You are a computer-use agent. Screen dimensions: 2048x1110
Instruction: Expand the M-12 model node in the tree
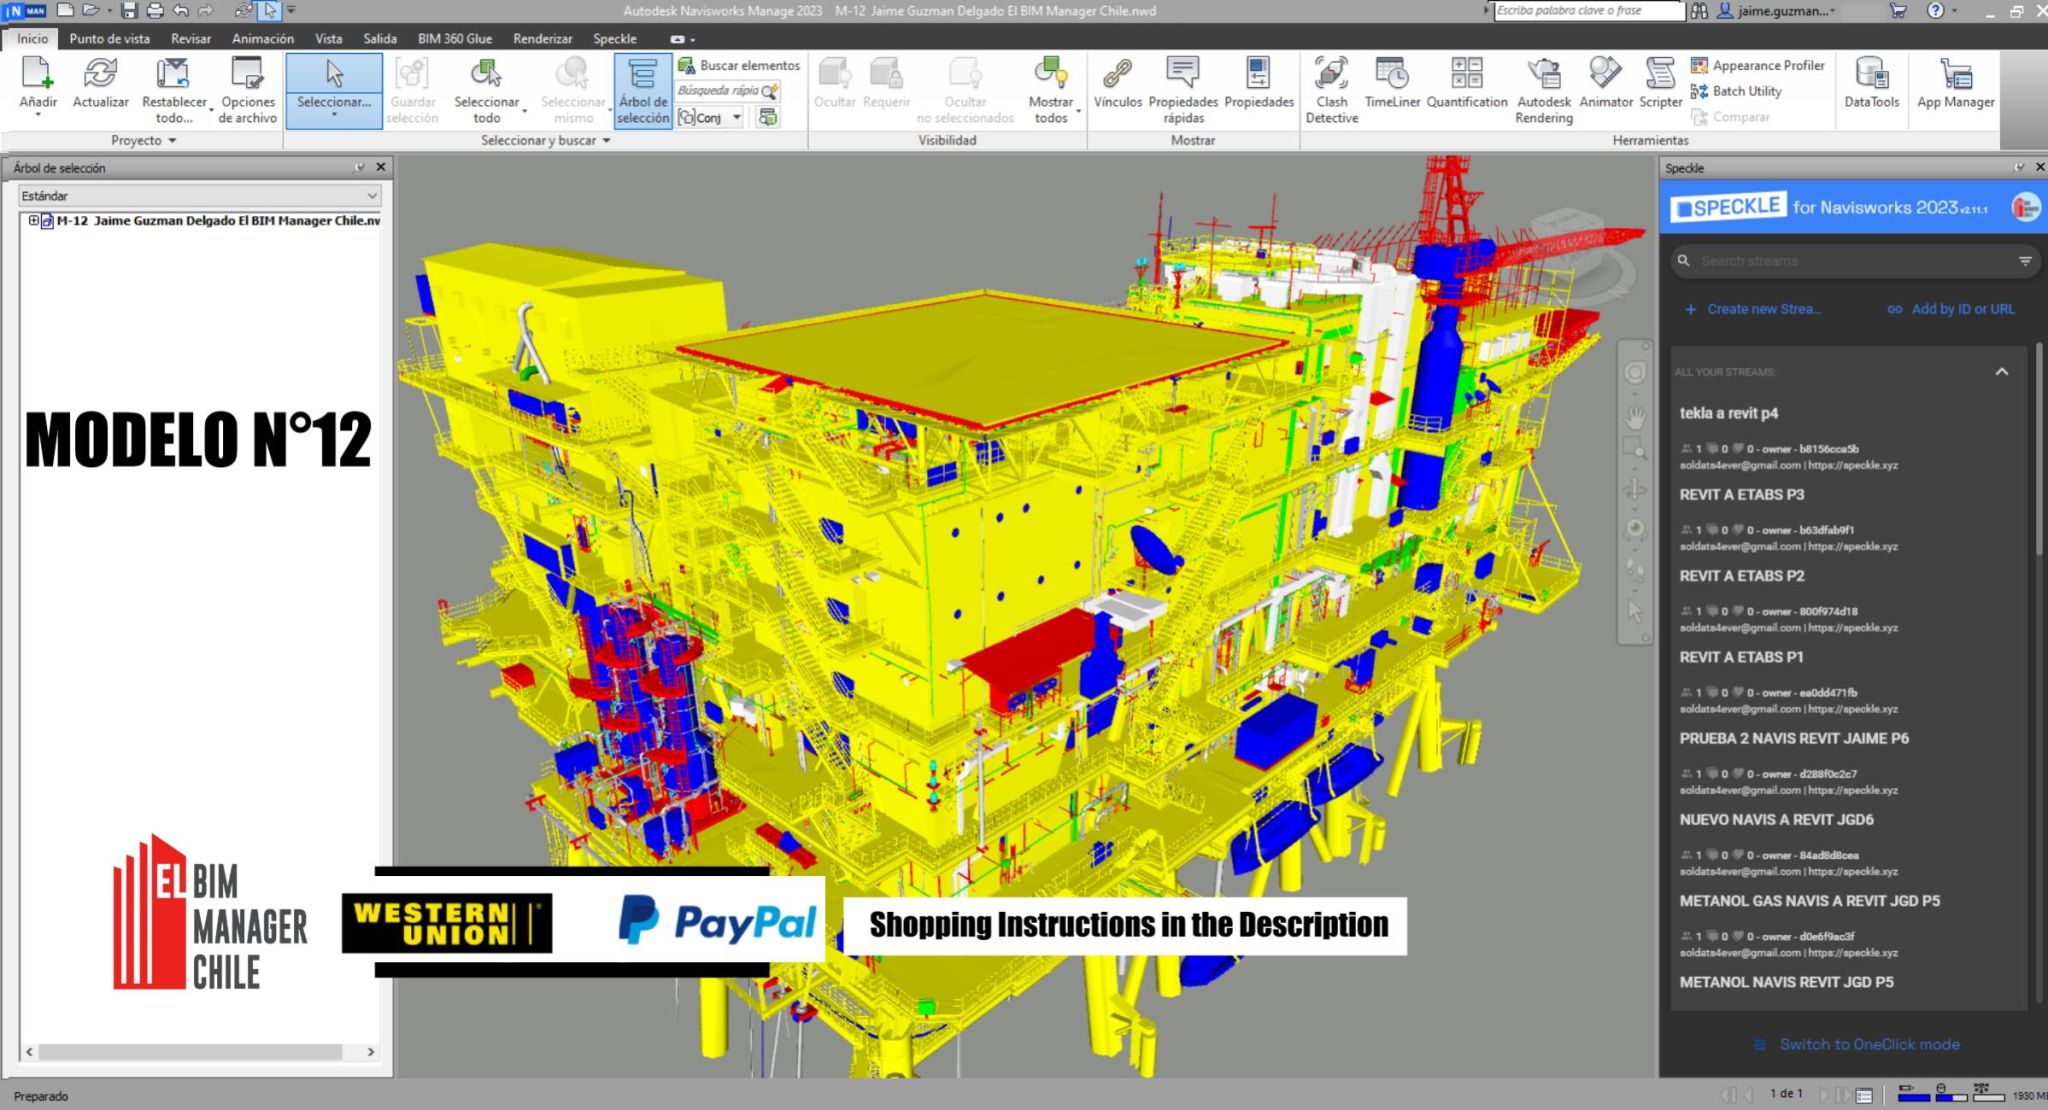[x=33, y=219]
